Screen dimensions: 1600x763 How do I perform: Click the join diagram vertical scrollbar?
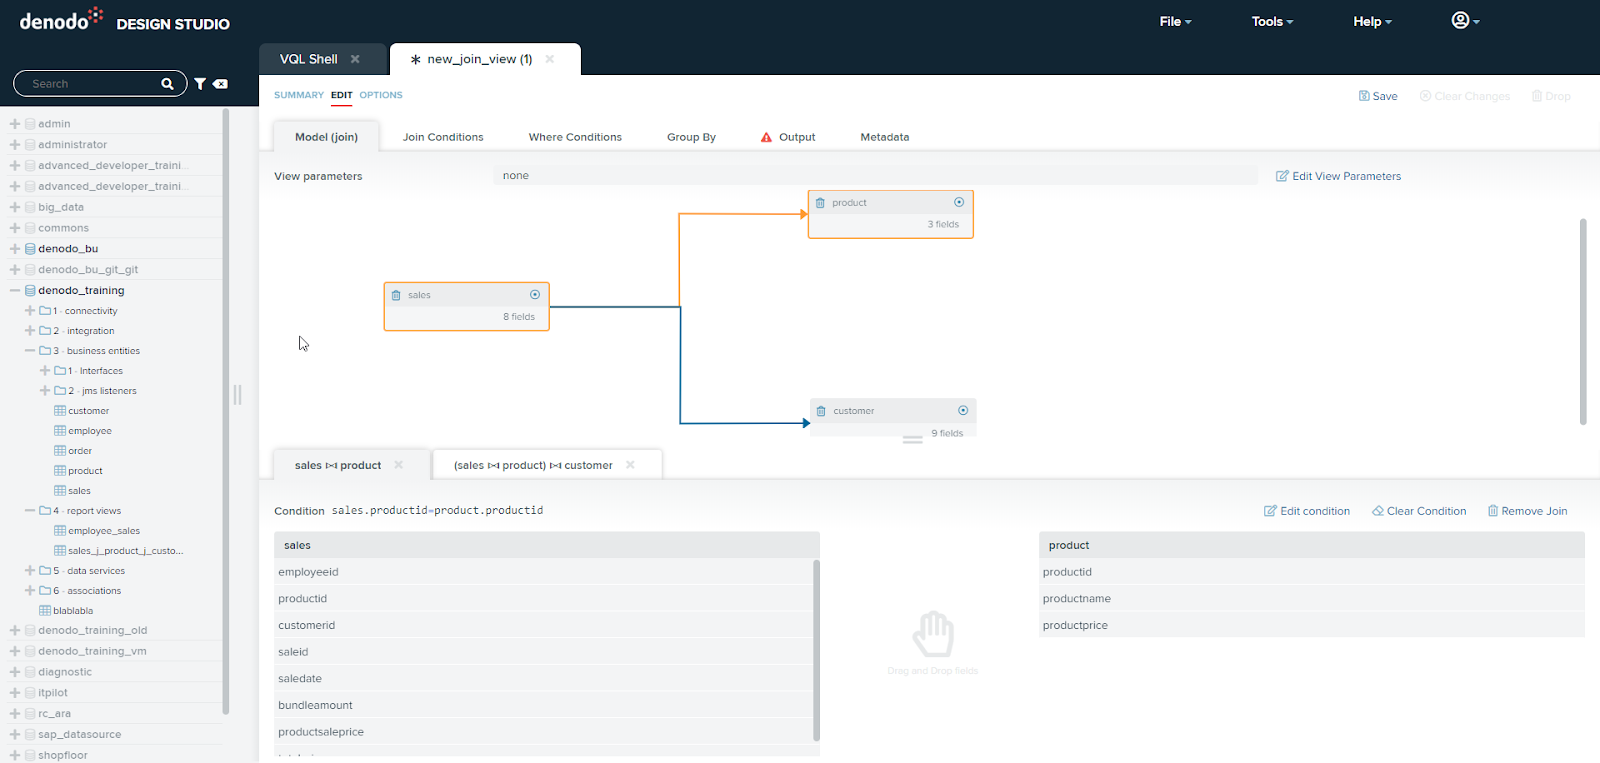tap(1583, 322)
